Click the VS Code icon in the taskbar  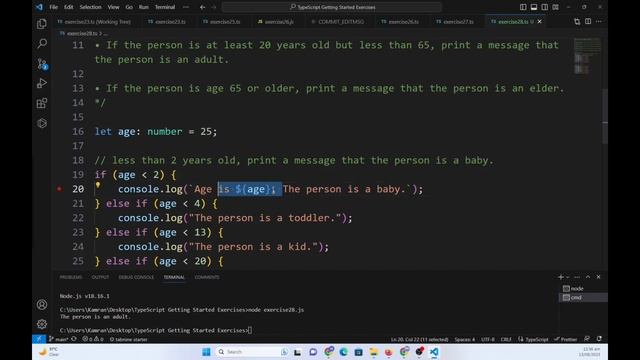coord(434,352)
